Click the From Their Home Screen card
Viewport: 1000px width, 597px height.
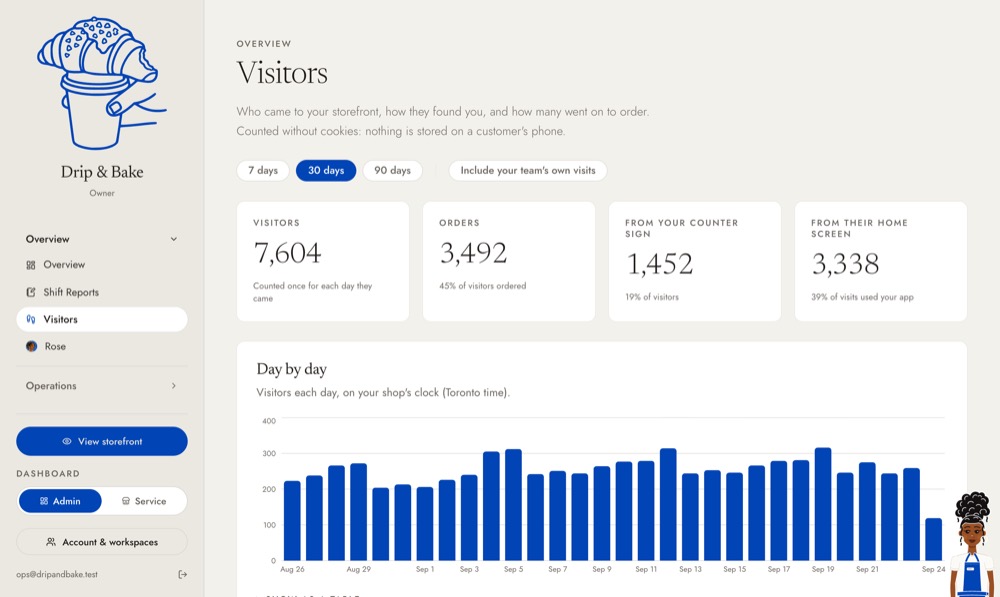[881, 262]
